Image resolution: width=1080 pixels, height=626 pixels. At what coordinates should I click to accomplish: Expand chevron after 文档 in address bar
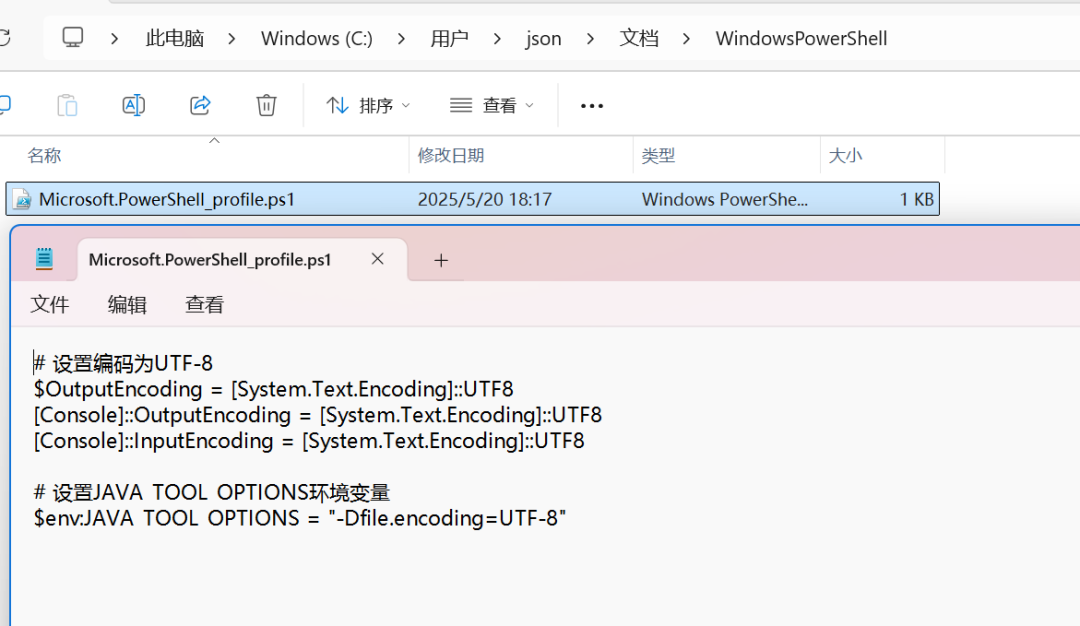686,39
